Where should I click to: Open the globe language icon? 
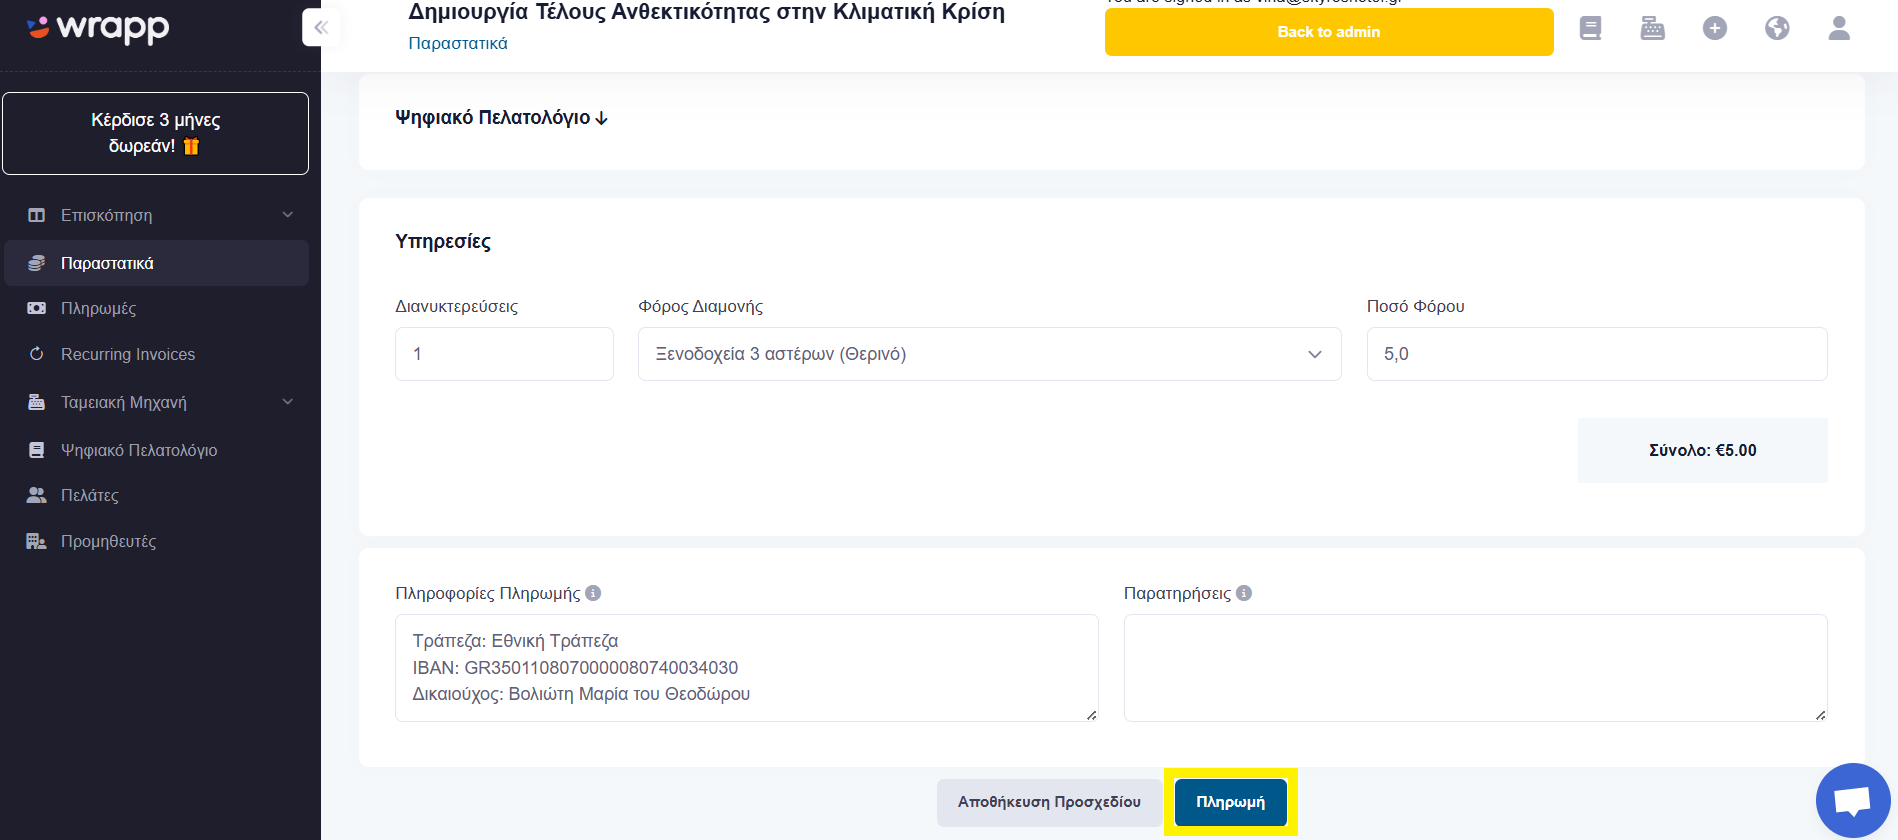pyautogui.click(x=1777, y=29)
